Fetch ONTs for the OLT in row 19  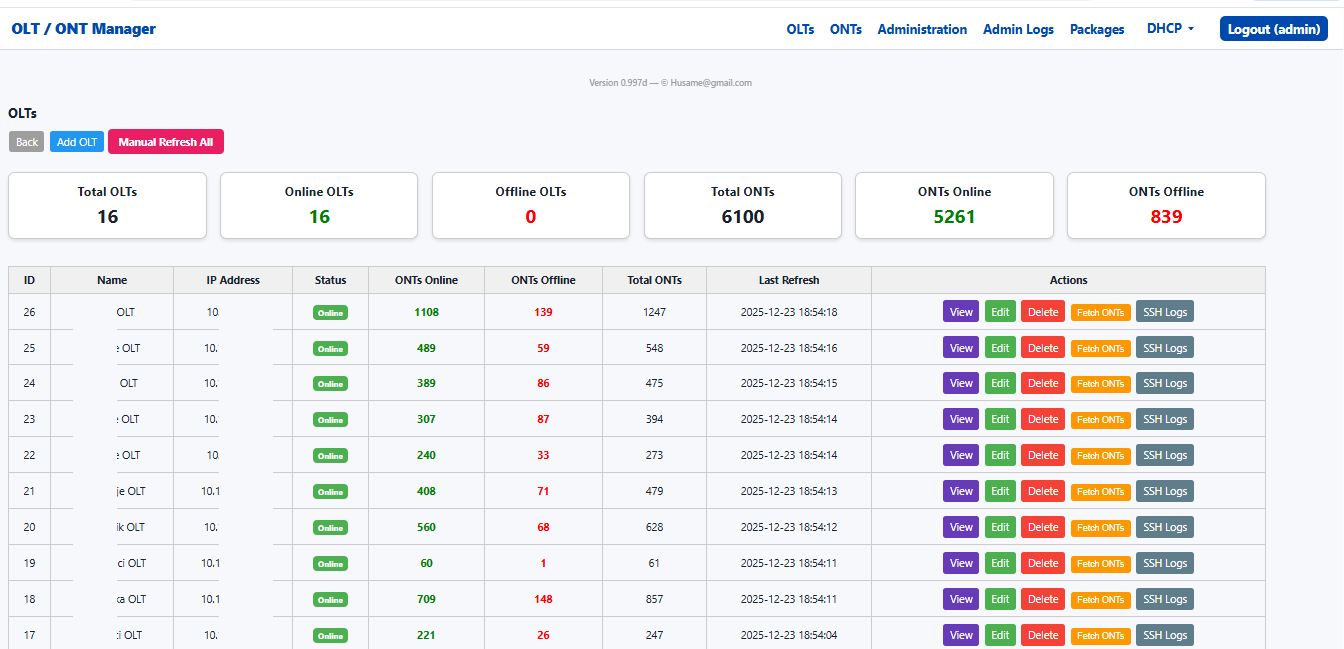[x=1100, y=563]
